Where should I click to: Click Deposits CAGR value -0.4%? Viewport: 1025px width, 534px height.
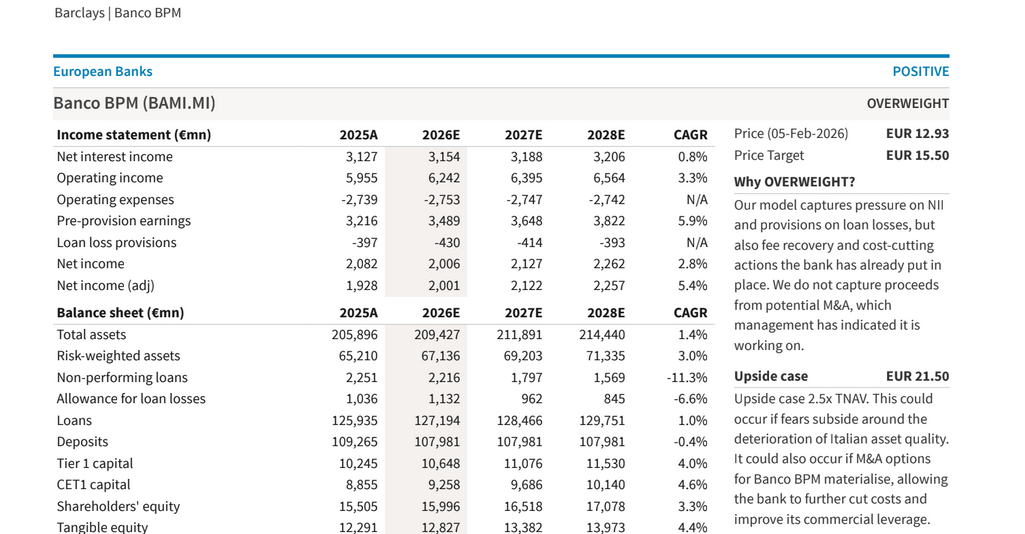690,442
